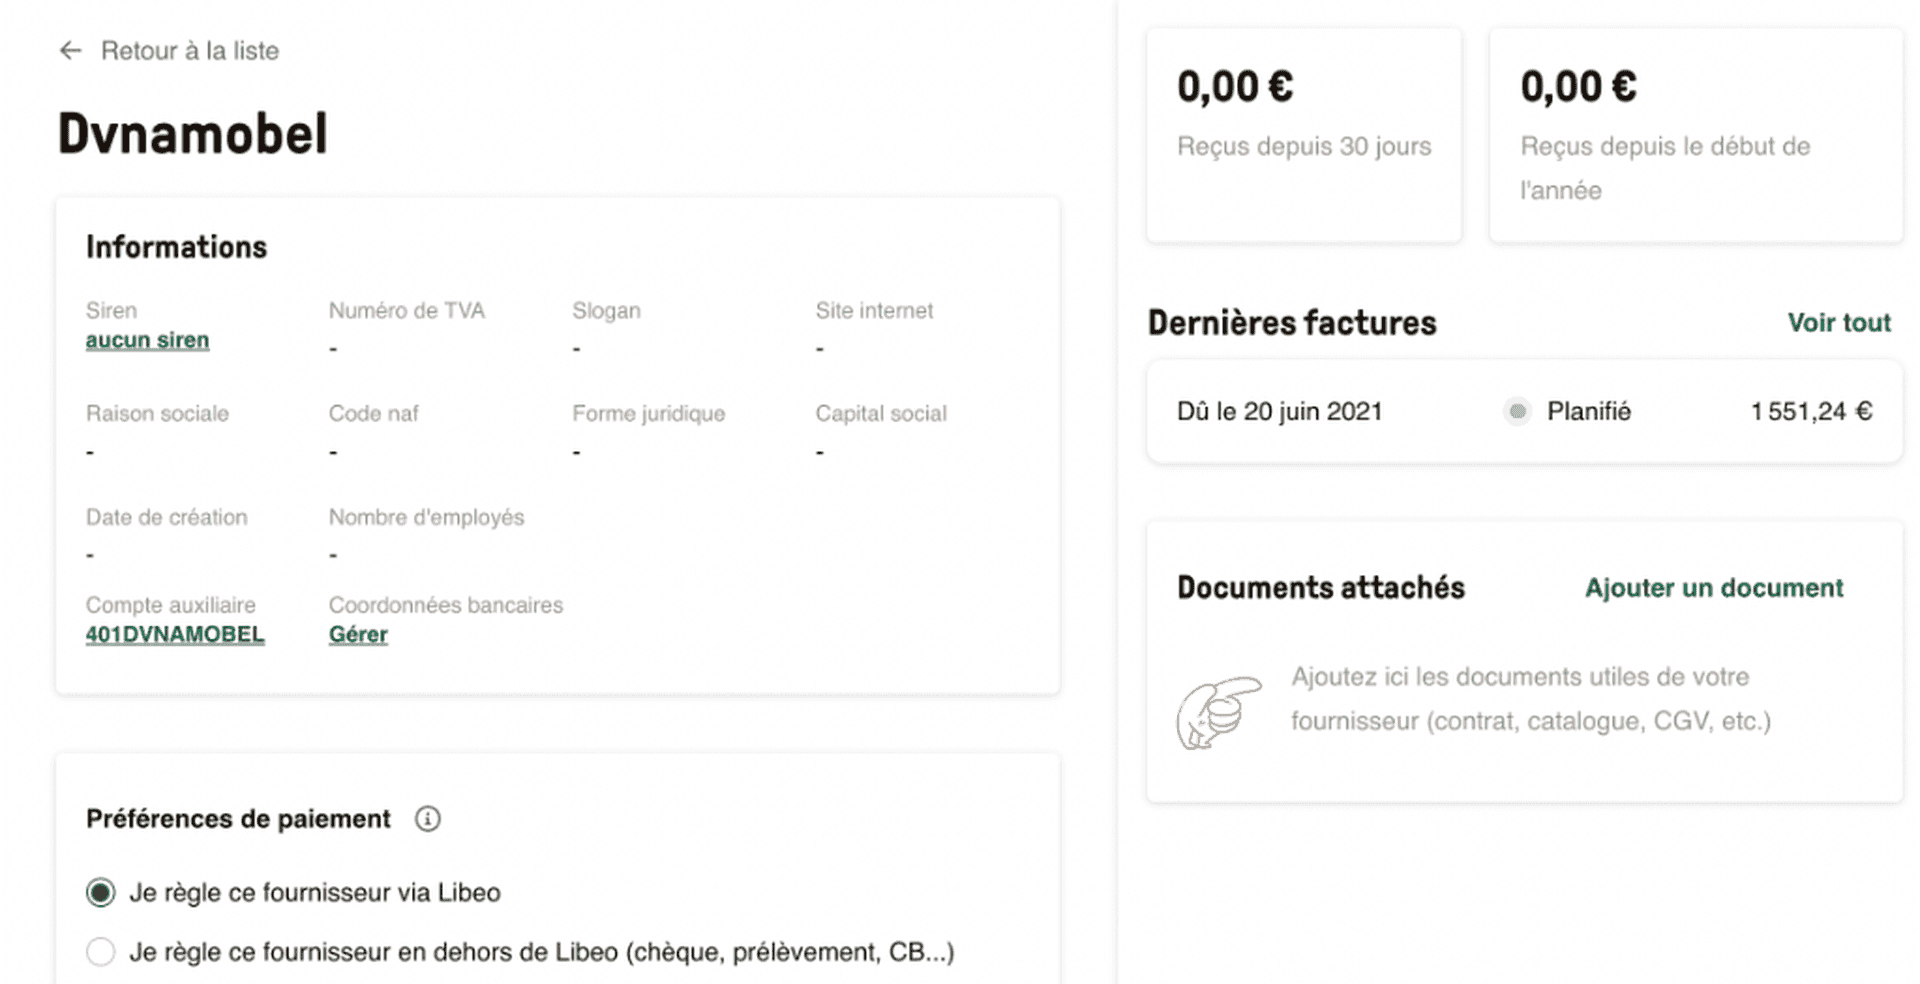The height and width of the screenshot is (984, 1920).
Task: Click the Reçus depuis le début de l'année card
Action: pyautogui.click(x=1695, y=135)
